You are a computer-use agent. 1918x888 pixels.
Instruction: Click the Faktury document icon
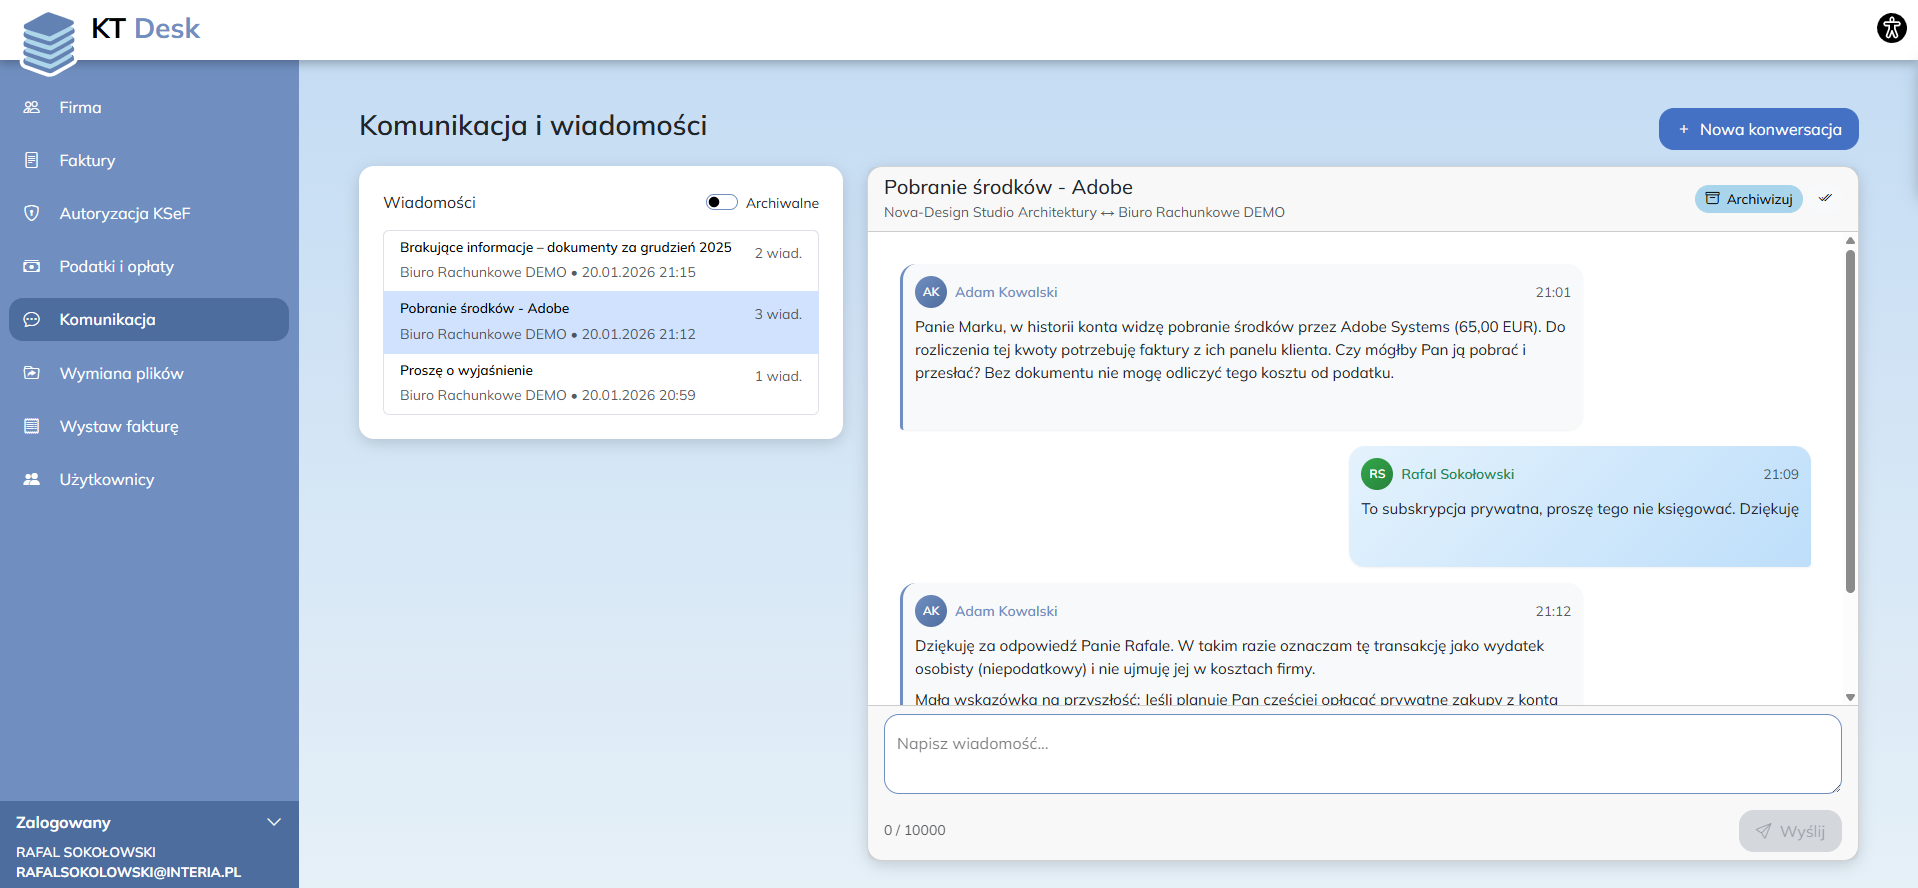coord(32,160)
